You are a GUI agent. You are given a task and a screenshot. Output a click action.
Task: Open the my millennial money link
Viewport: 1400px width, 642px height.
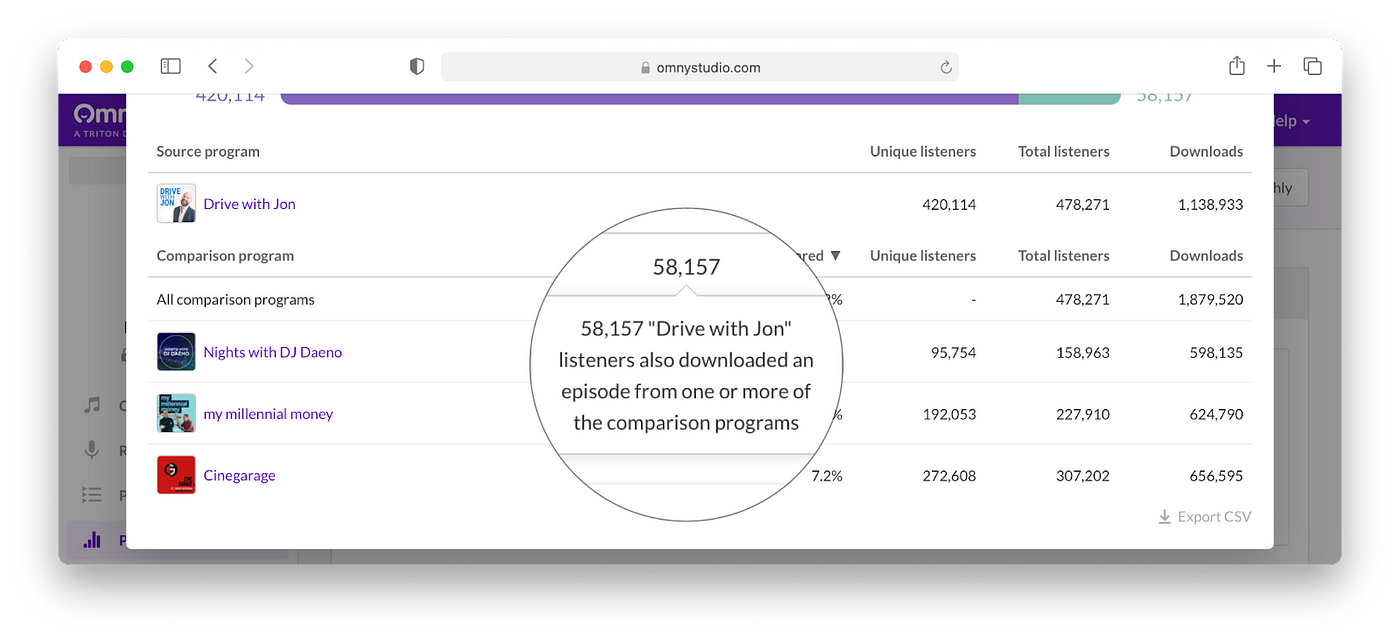(268, 414)
